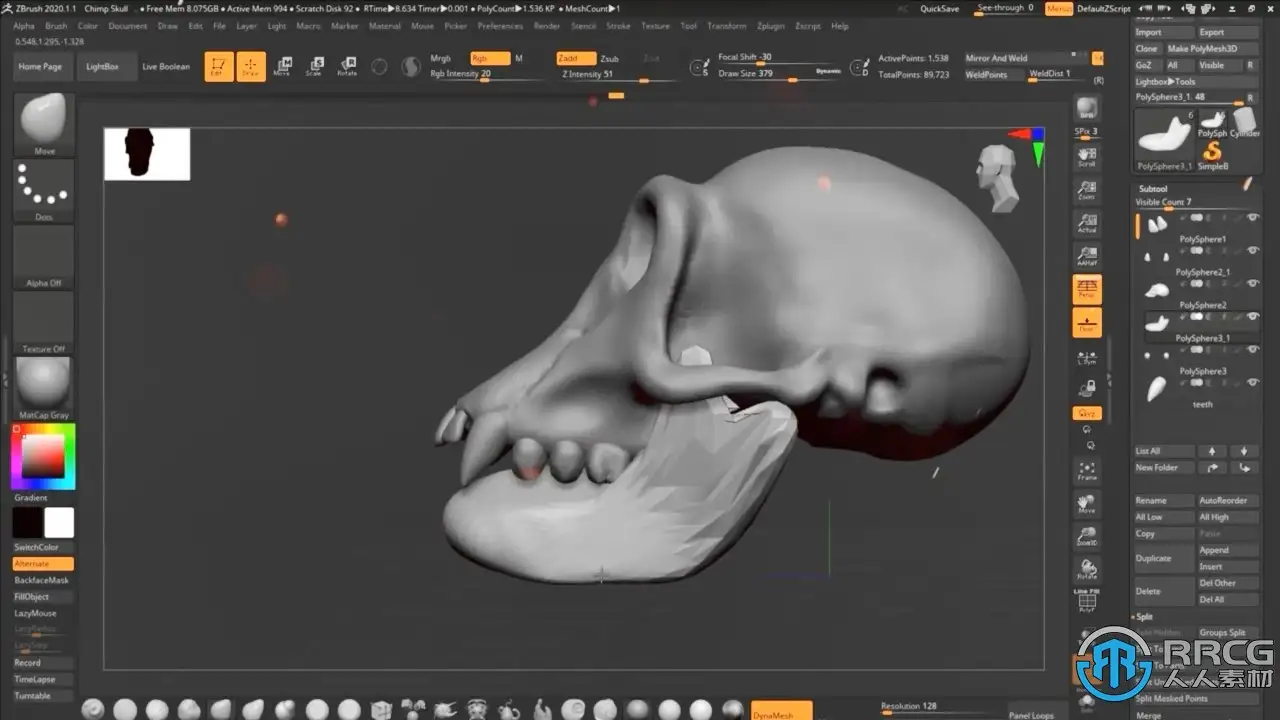Toggle the Xyz rotation mode

1087,413
